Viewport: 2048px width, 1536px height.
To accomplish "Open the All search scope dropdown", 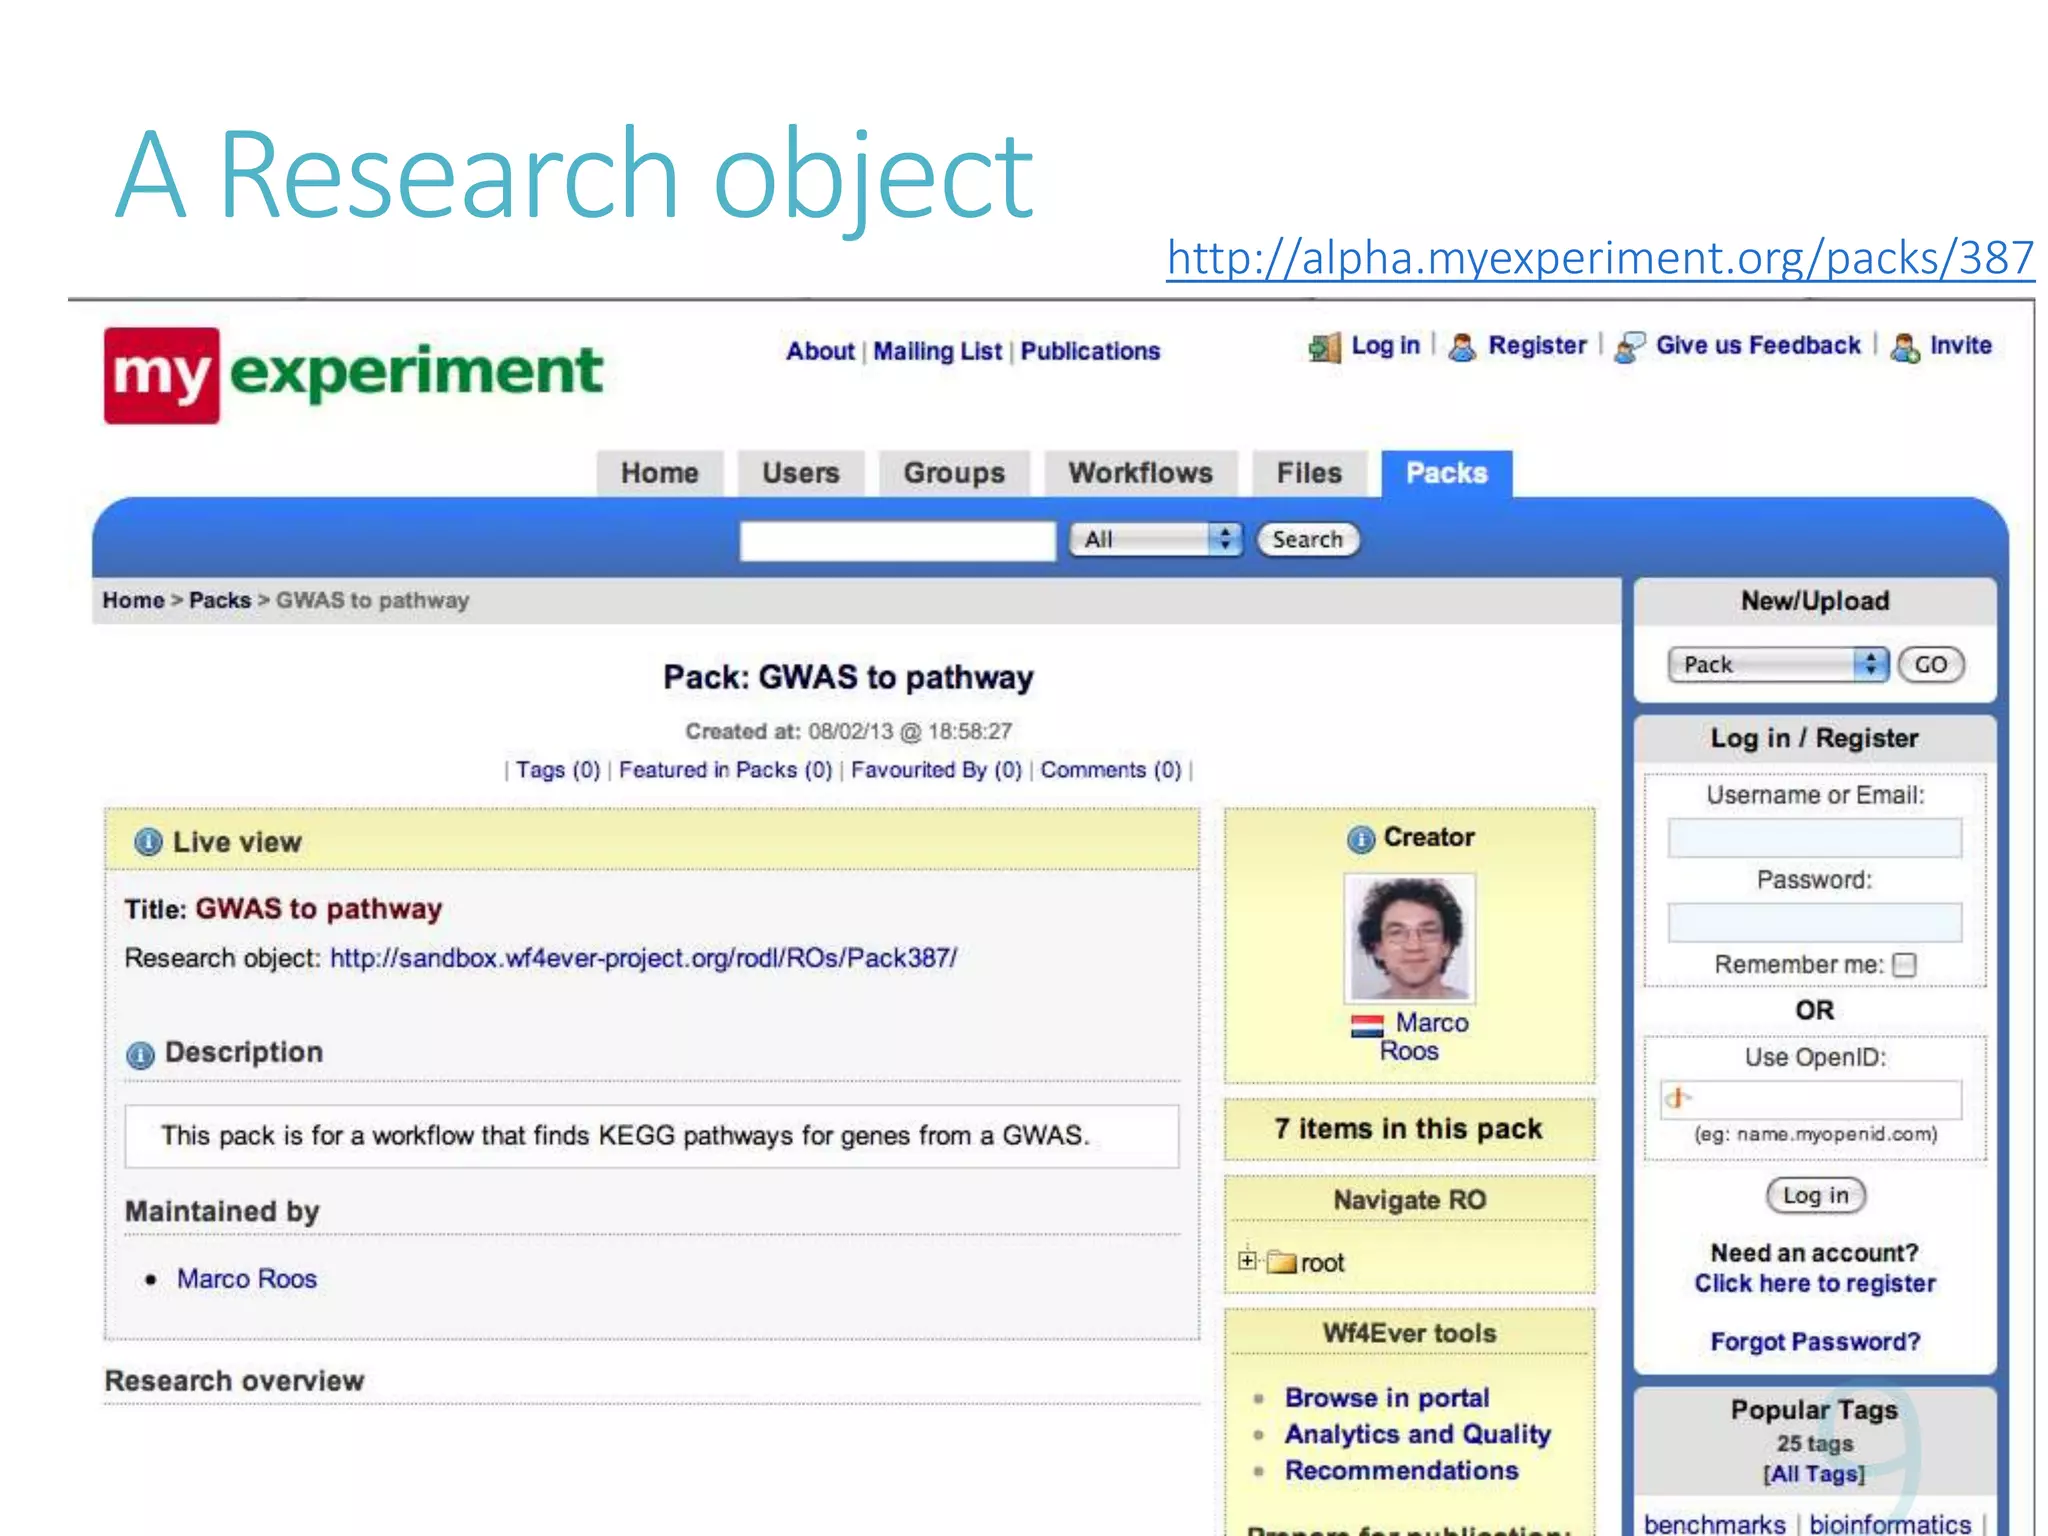I will point(1155,540).
